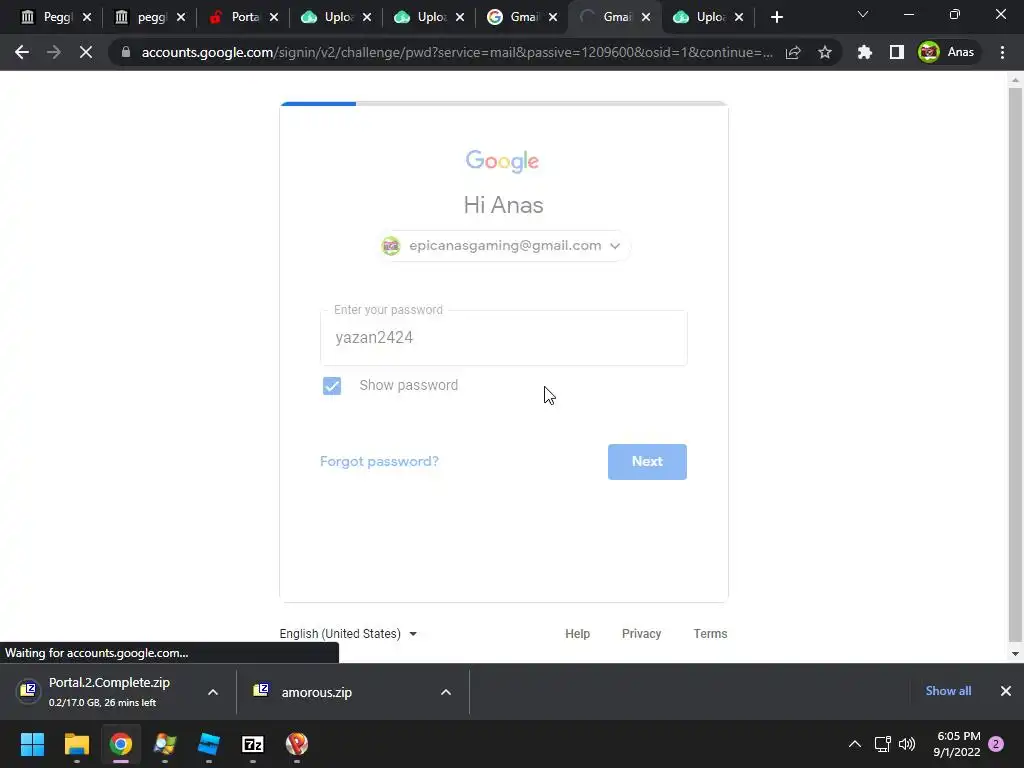The height and width of the screenshot is (768, 1024).
Task: Close the loading Gmail tab
Action: [x=646, y=18]
